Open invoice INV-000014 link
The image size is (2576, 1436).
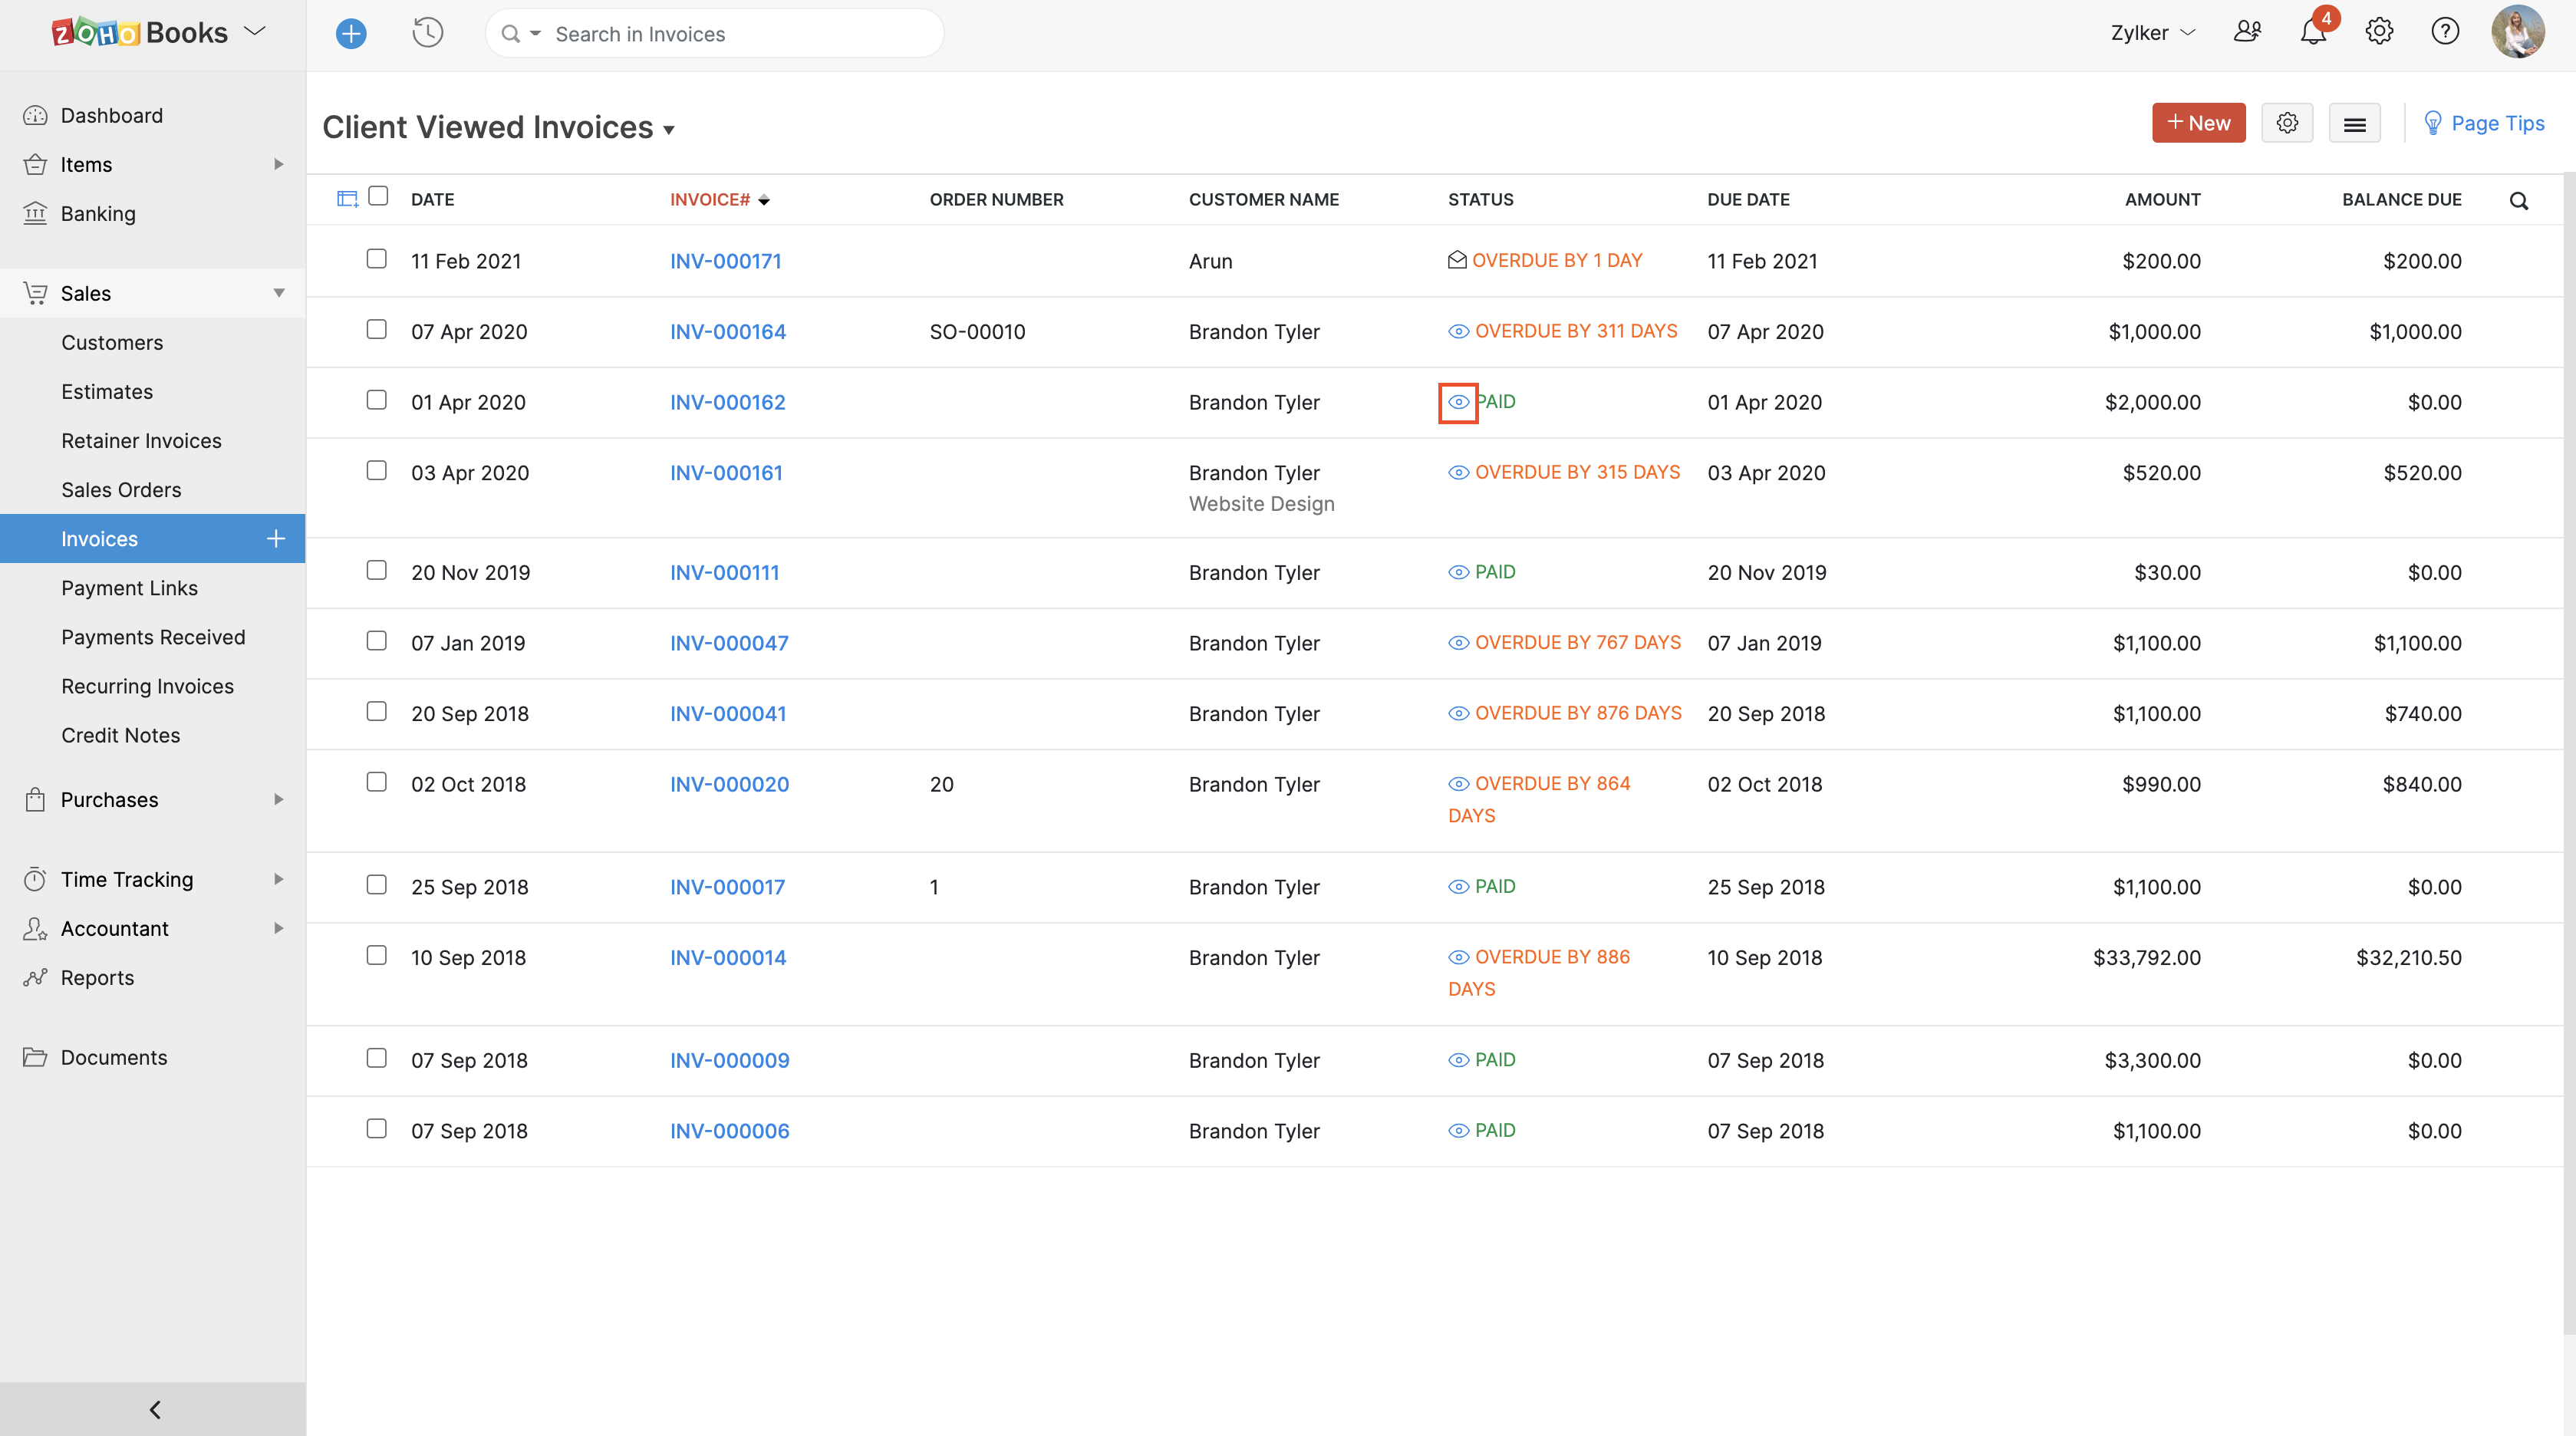pyautogui.click(x=728, y=957)
